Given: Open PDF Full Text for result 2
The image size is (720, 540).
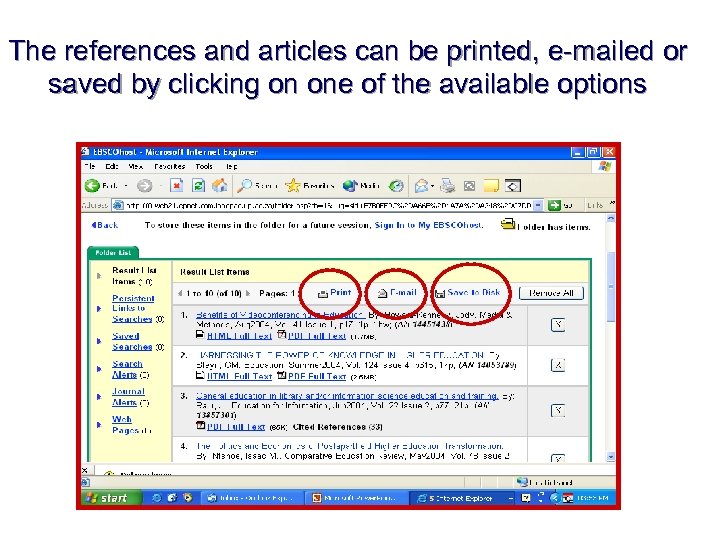Looking at the screenshot, I should 317,377.
